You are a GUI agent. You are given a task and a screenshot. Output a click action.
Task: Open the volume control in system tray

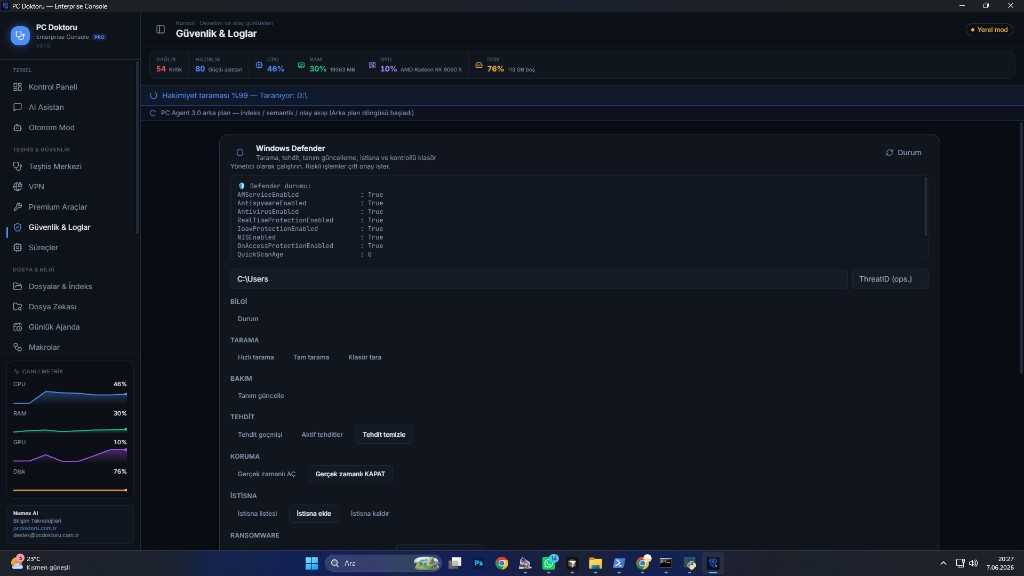pos(974,563)
